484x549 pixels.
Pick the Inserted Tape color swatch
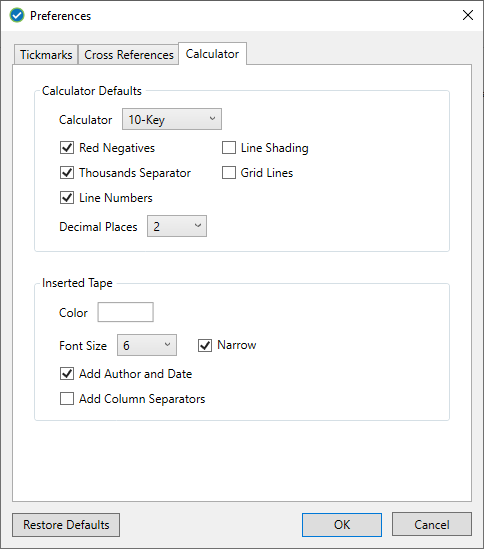[125, 312]
